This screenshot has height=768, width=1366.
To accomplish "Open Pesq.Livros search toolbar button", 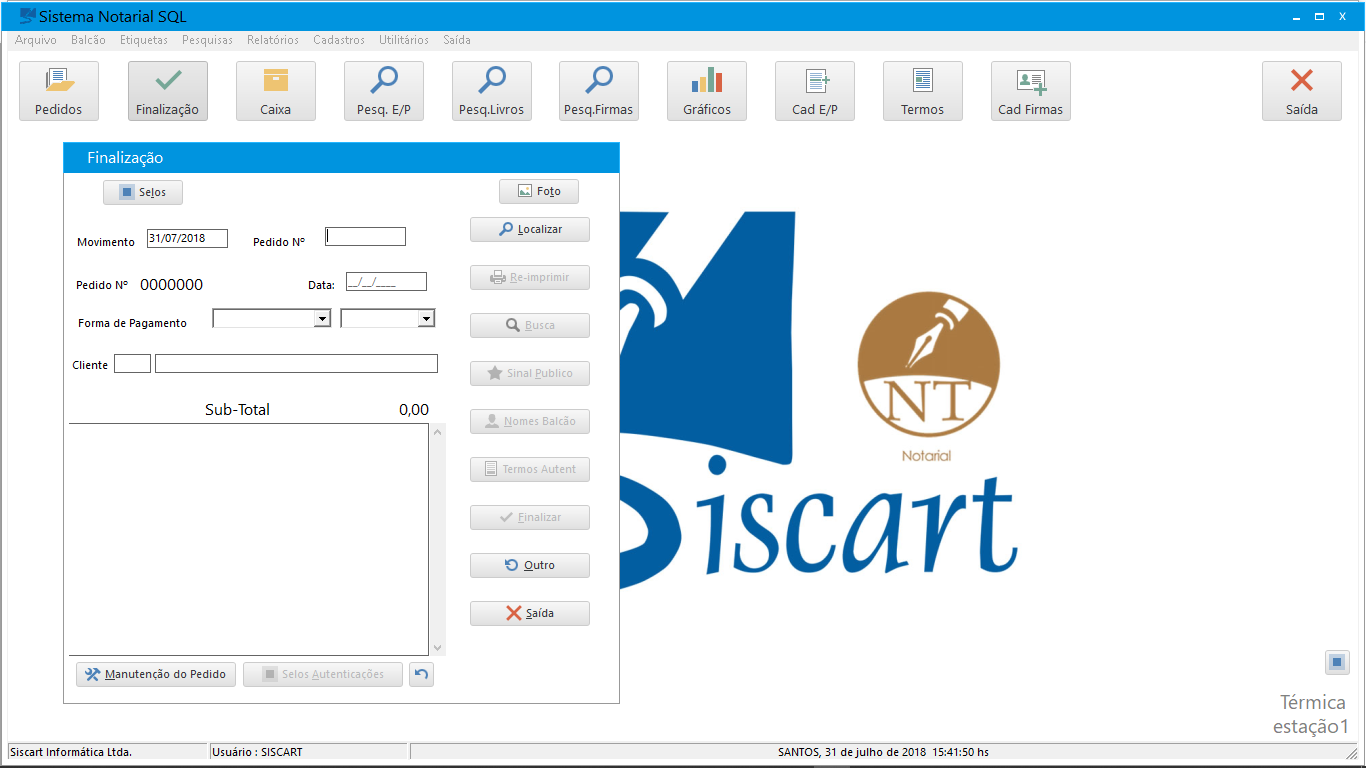I will click(x=491, y=91).
